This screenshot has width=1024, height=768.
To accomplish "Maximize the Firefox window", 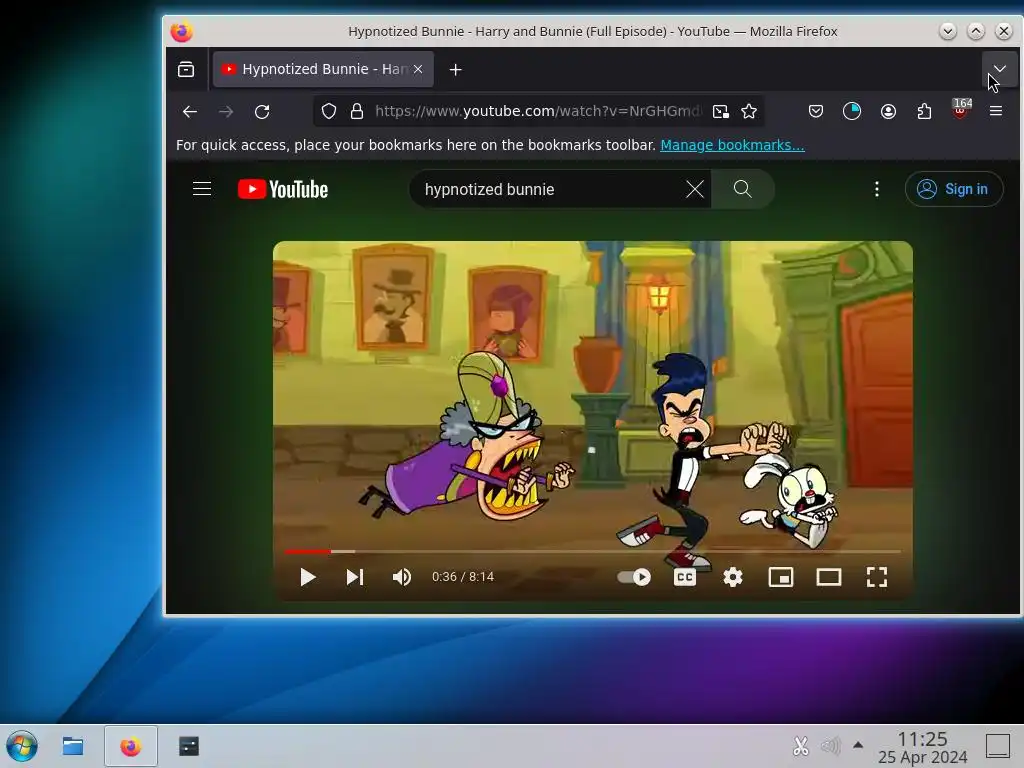I will click(x=976, y=31).
